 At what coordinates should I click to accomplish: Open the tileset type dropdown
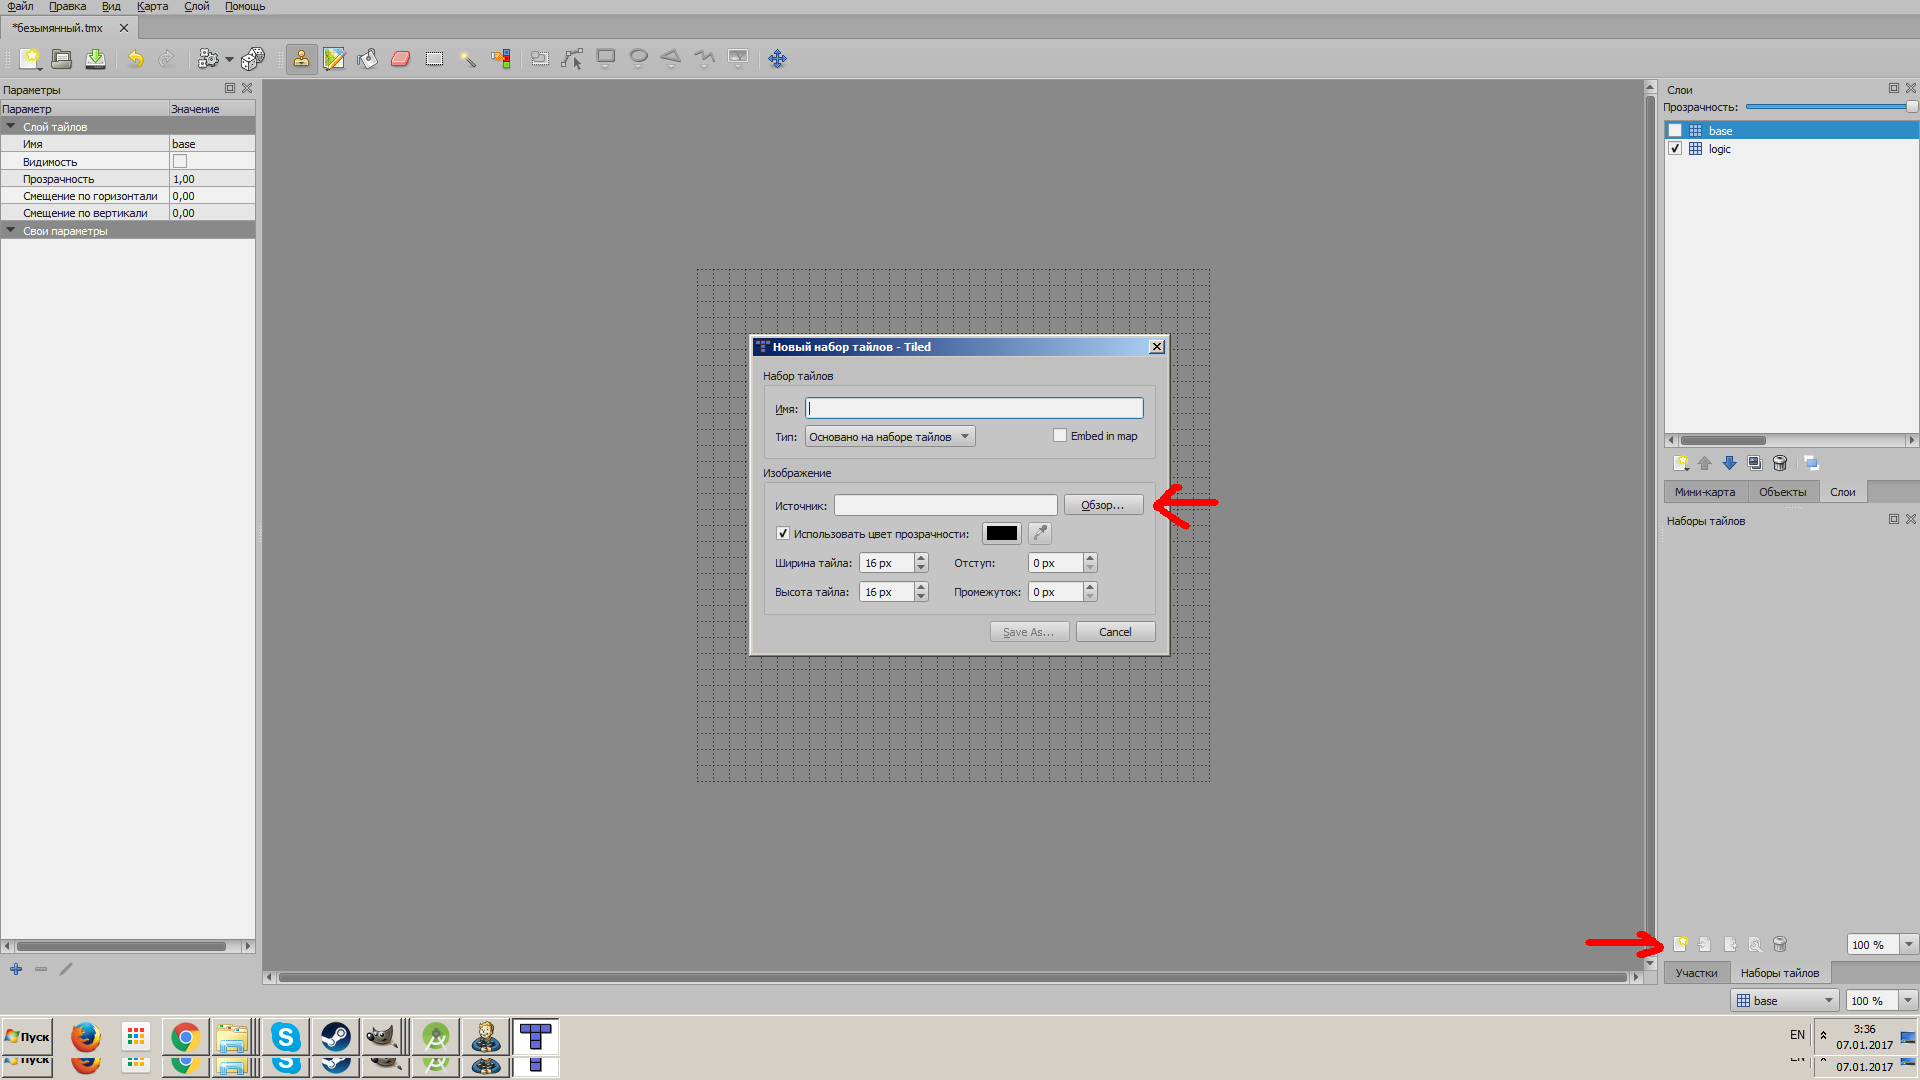pos(889,437)
